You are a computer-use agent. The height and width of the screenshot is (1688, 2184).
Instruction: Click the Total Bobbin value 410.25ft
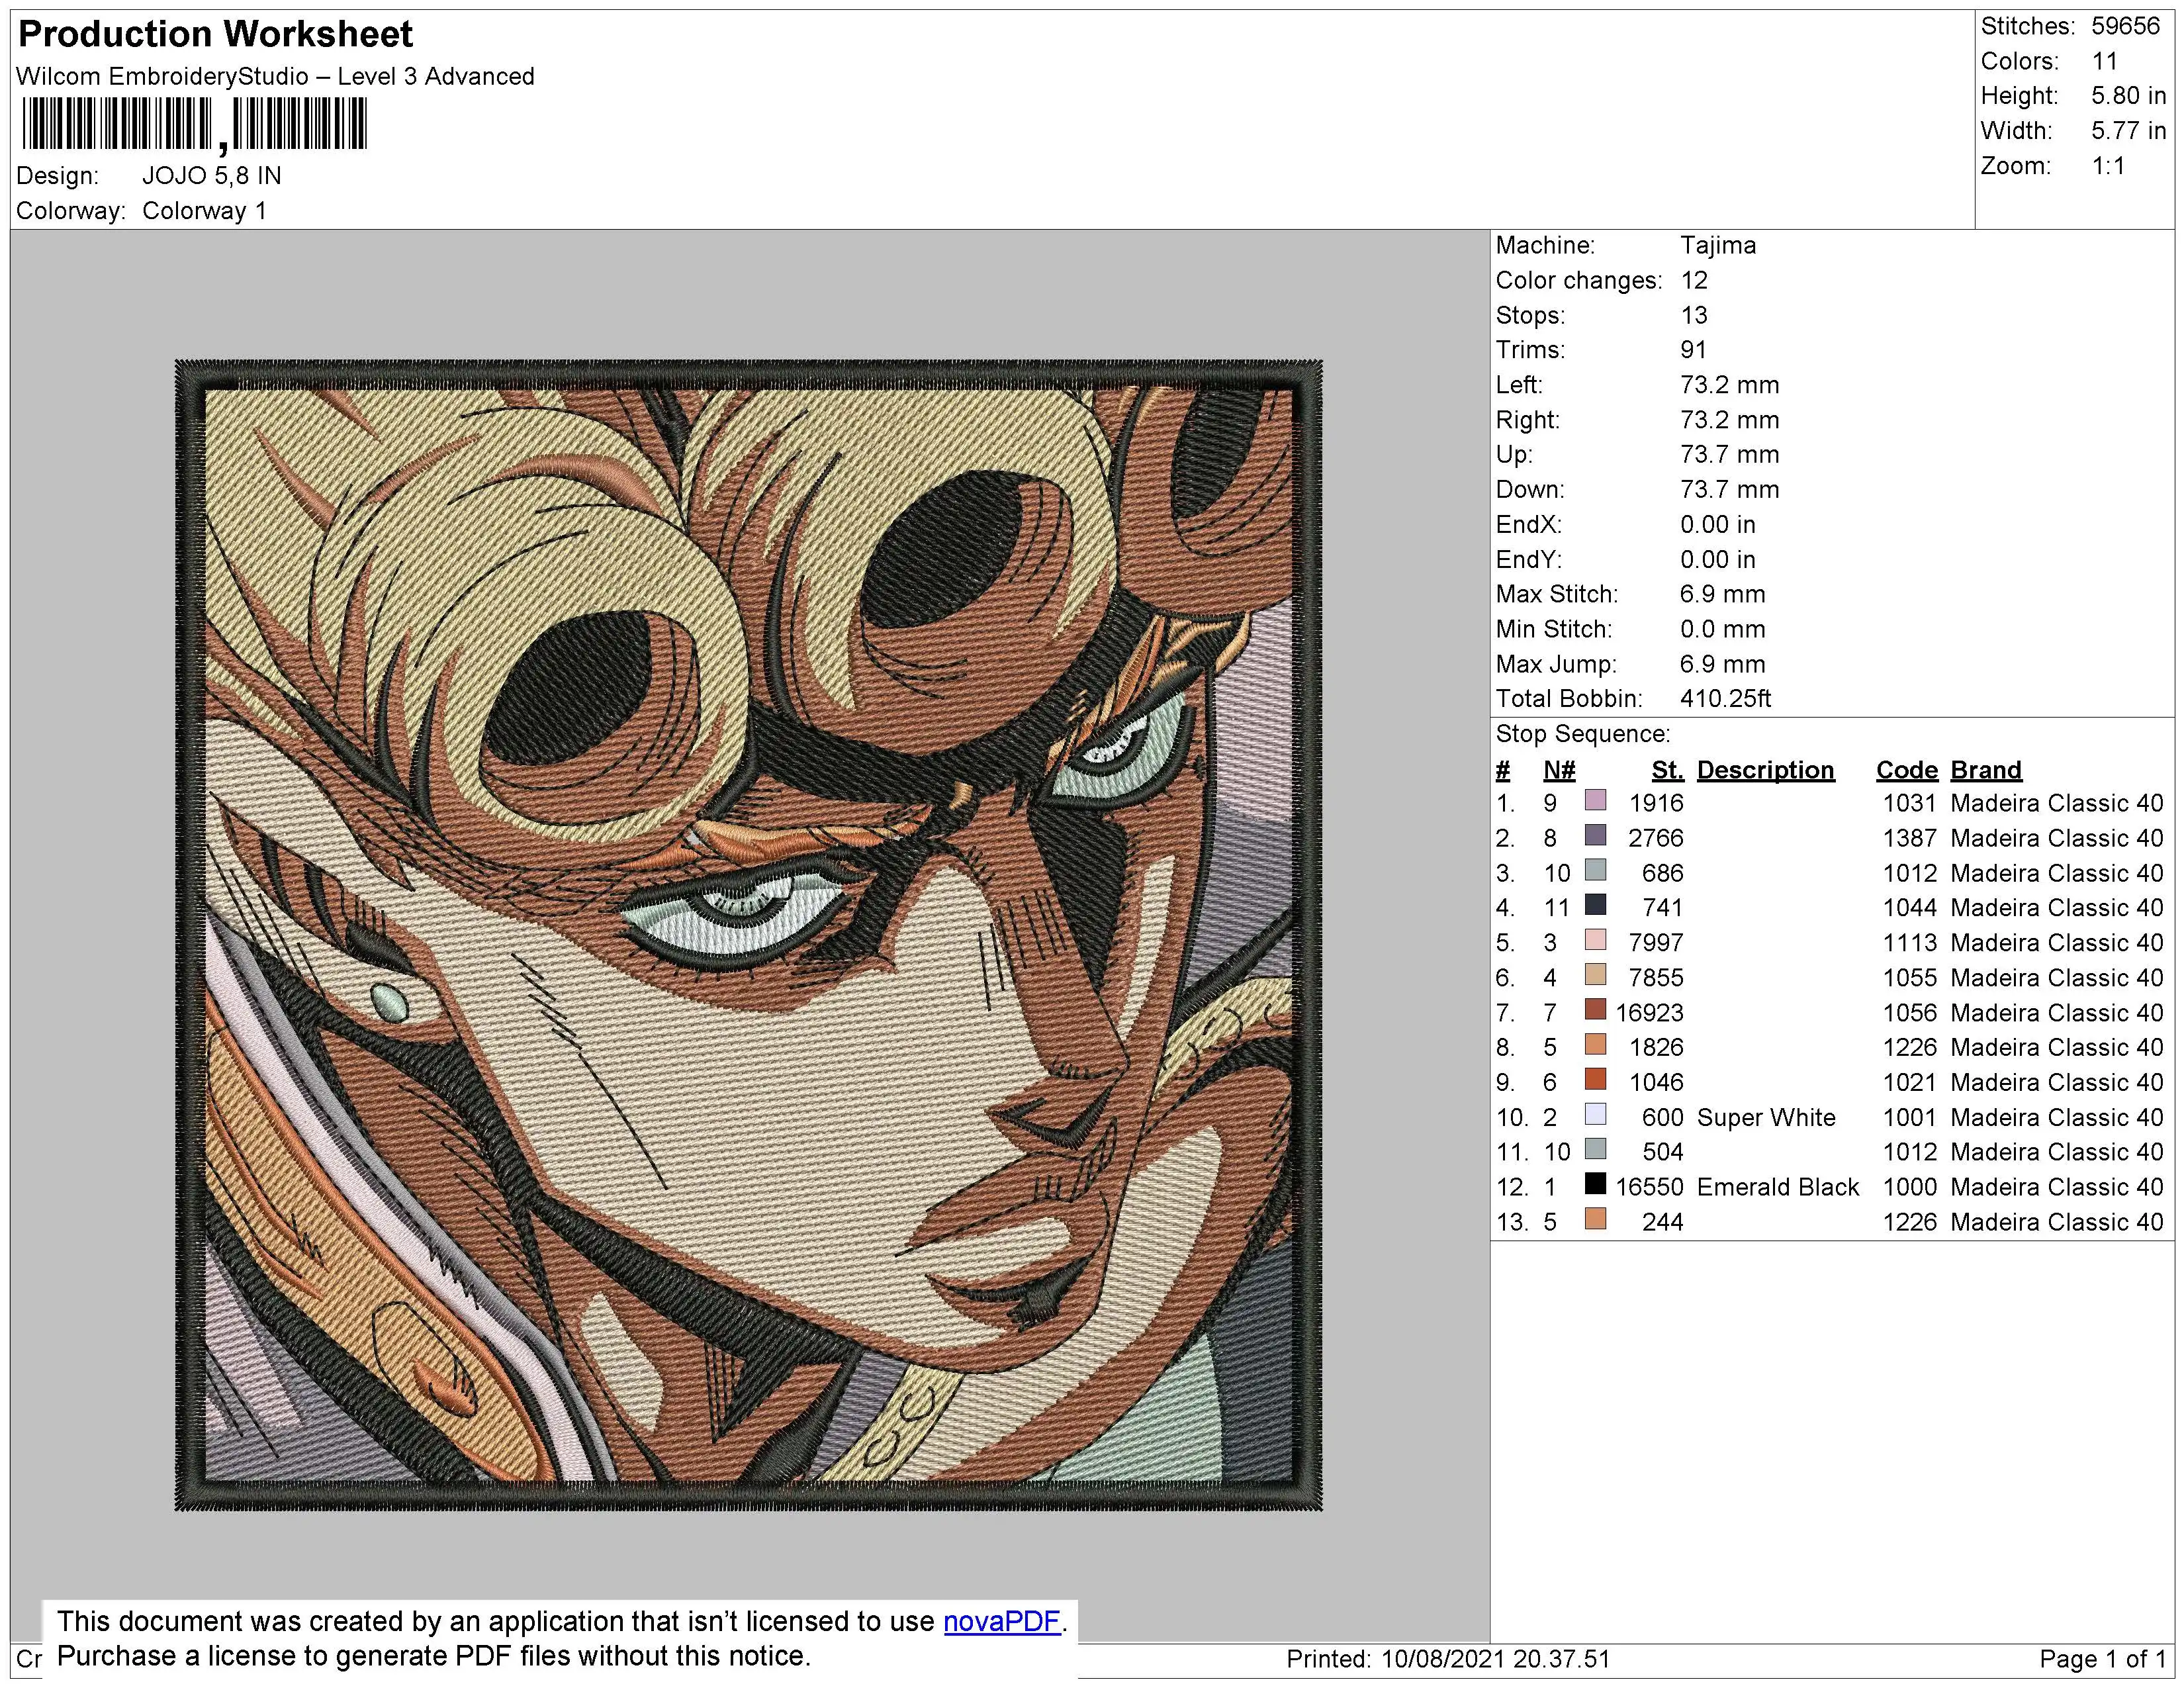point(1725,699)
